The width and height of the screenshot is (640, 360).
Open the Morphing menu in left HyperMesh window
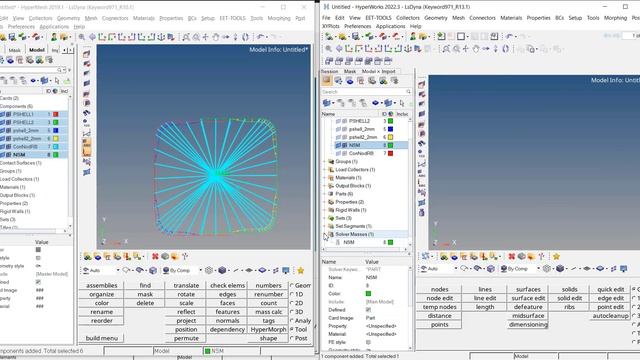tap(279, 18)
